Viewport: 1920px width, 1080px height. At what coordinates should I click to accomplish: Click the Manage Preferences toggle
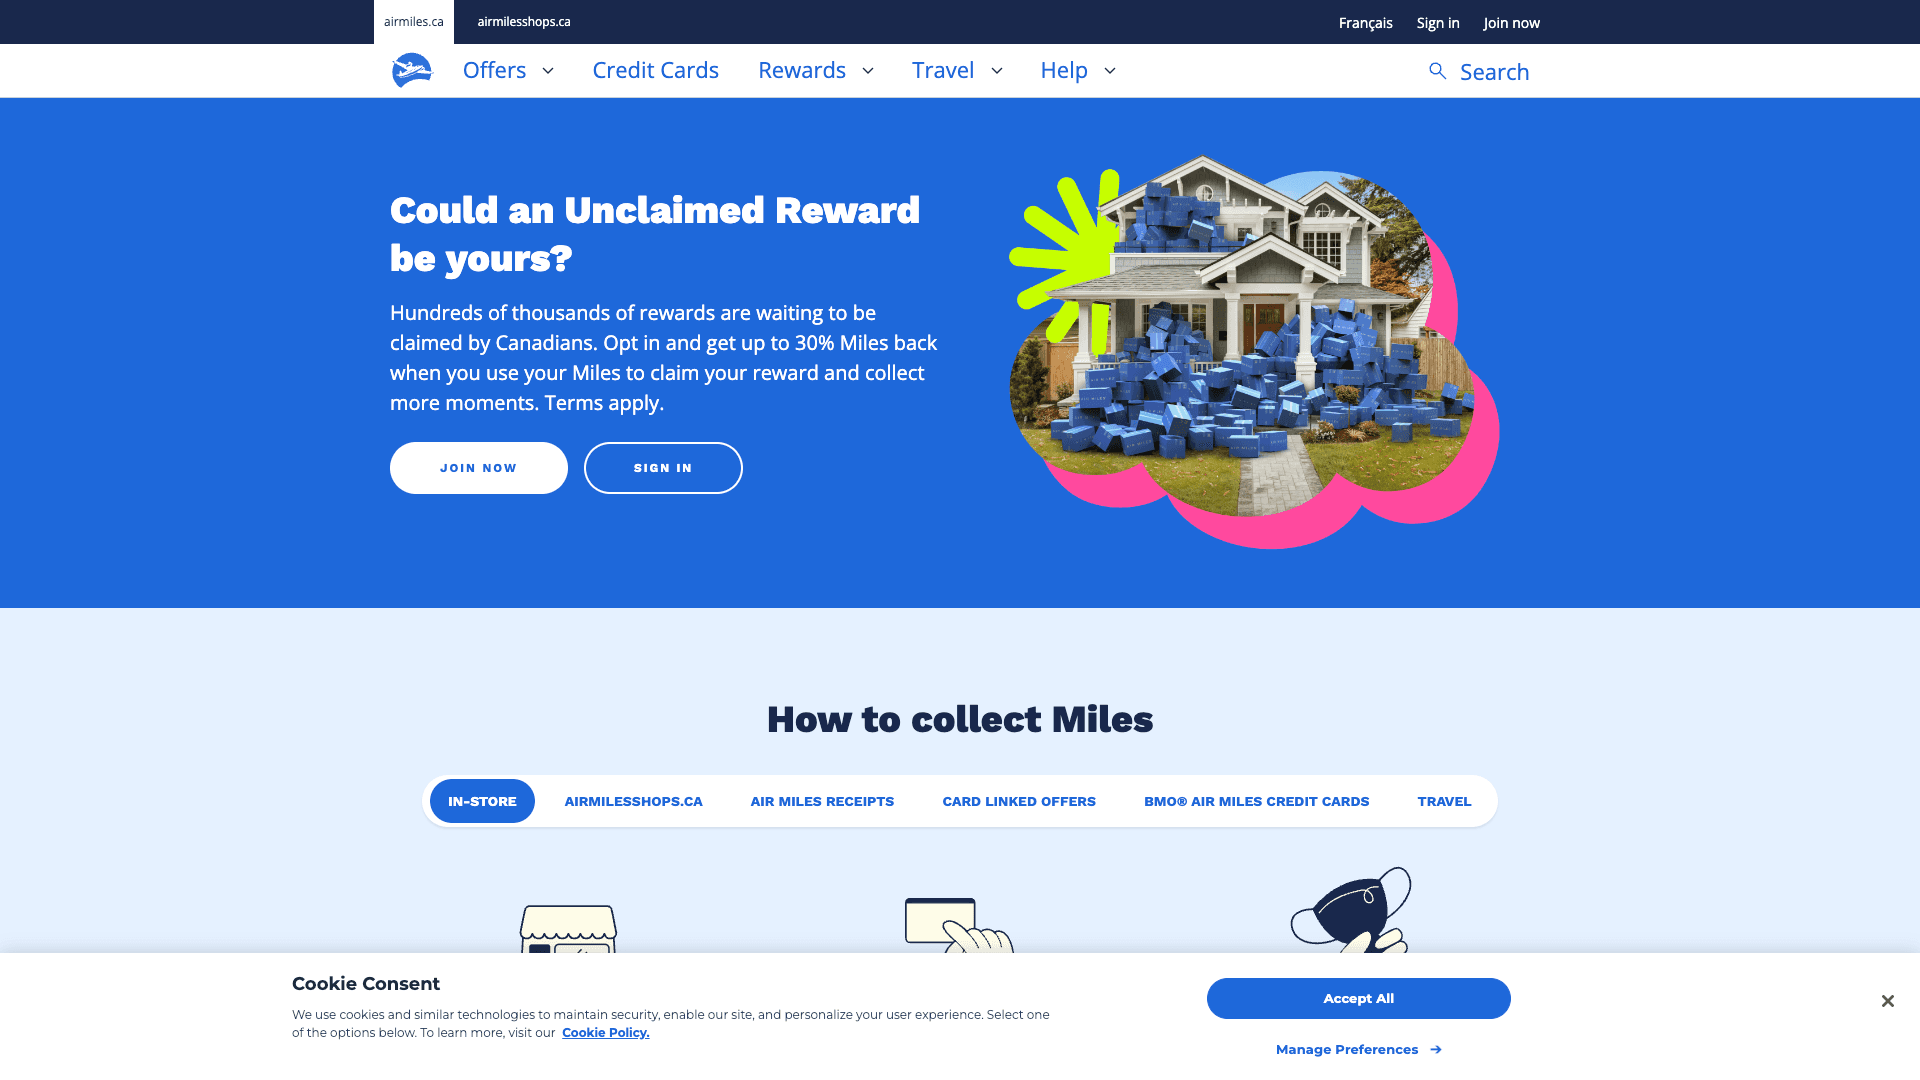1358,1048
